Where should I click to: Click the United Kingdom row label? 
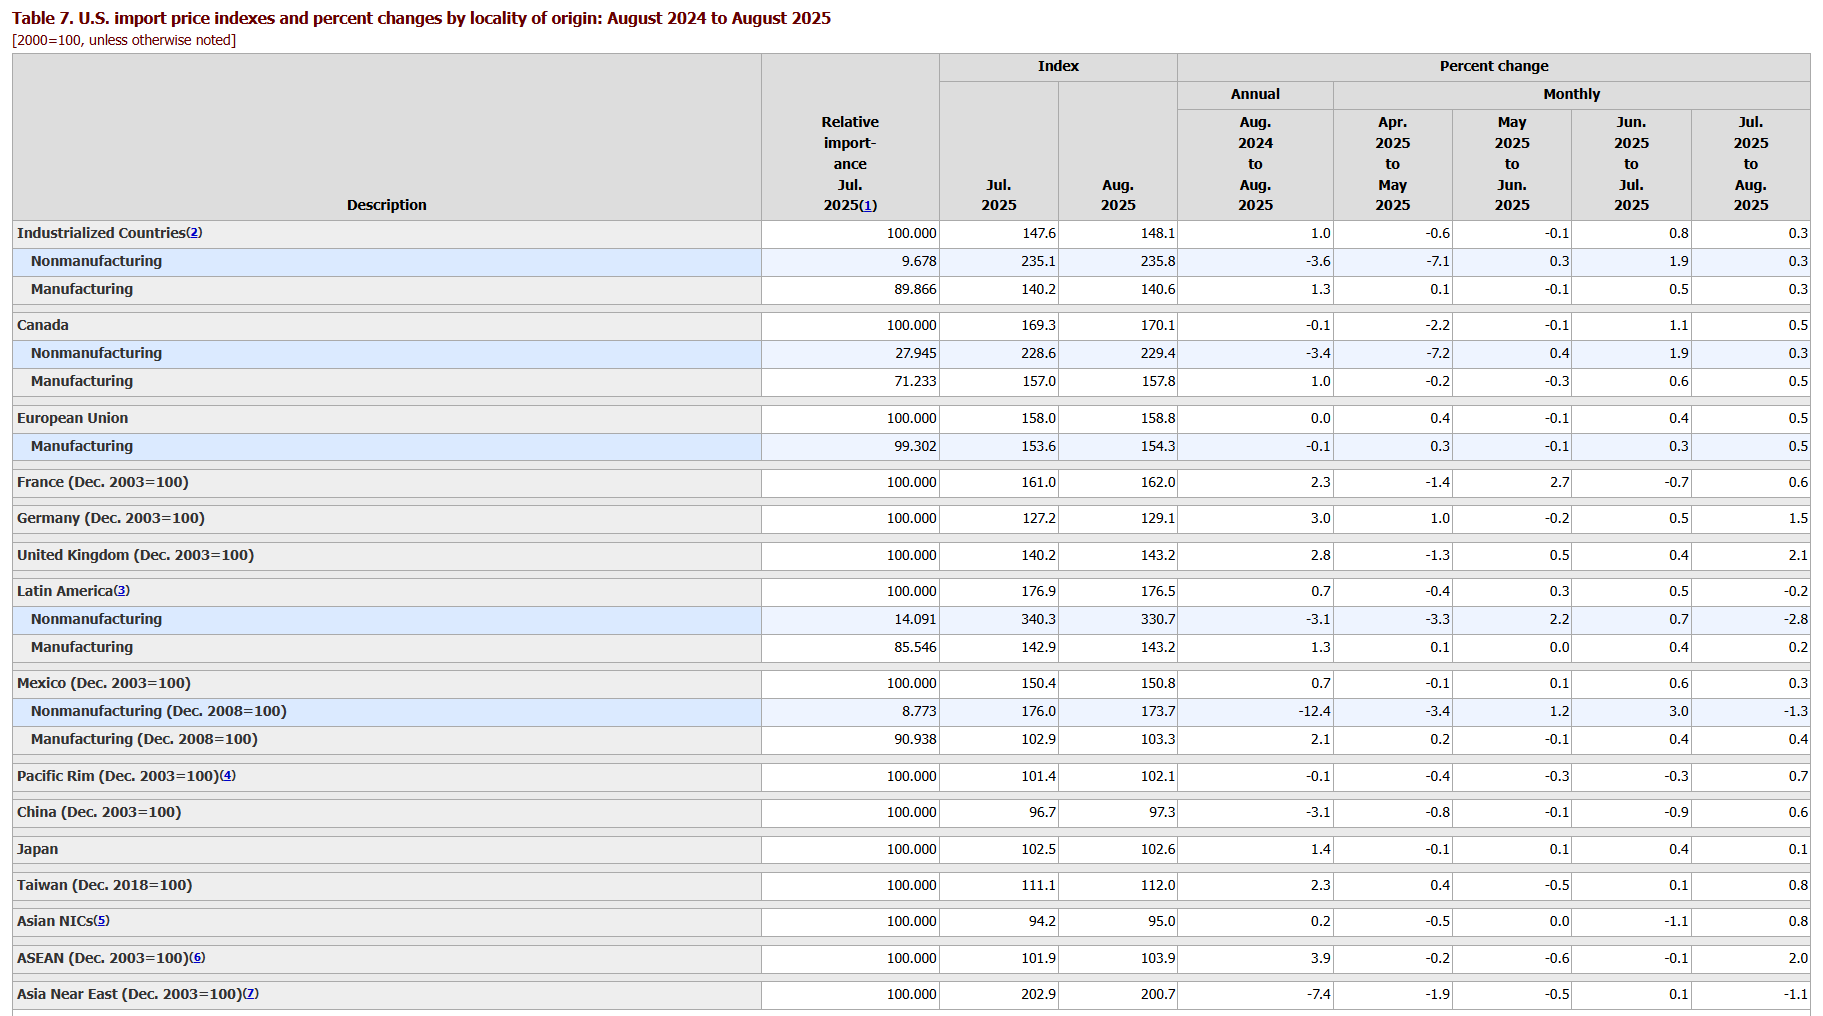(135, 556)
